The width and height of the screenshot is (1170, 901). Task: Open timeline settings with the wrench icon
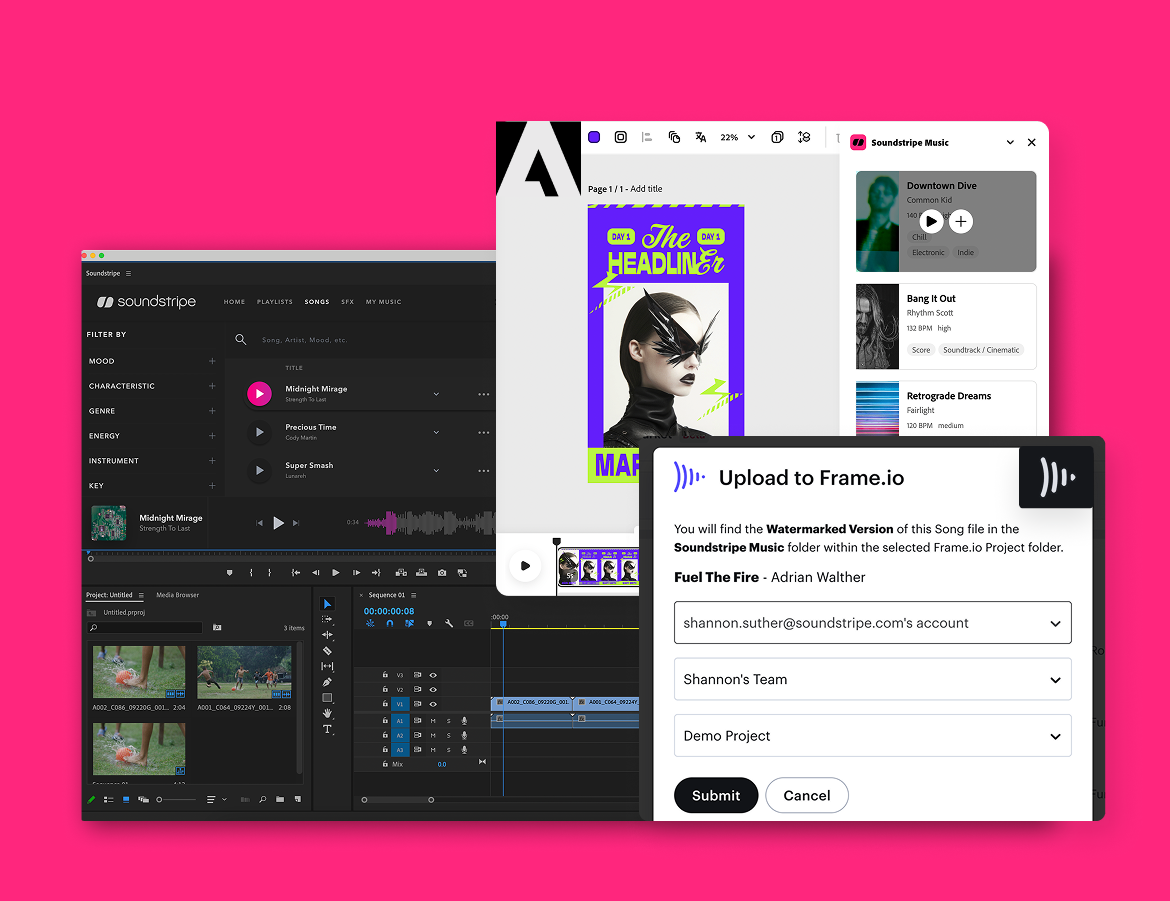coord(449,624)
